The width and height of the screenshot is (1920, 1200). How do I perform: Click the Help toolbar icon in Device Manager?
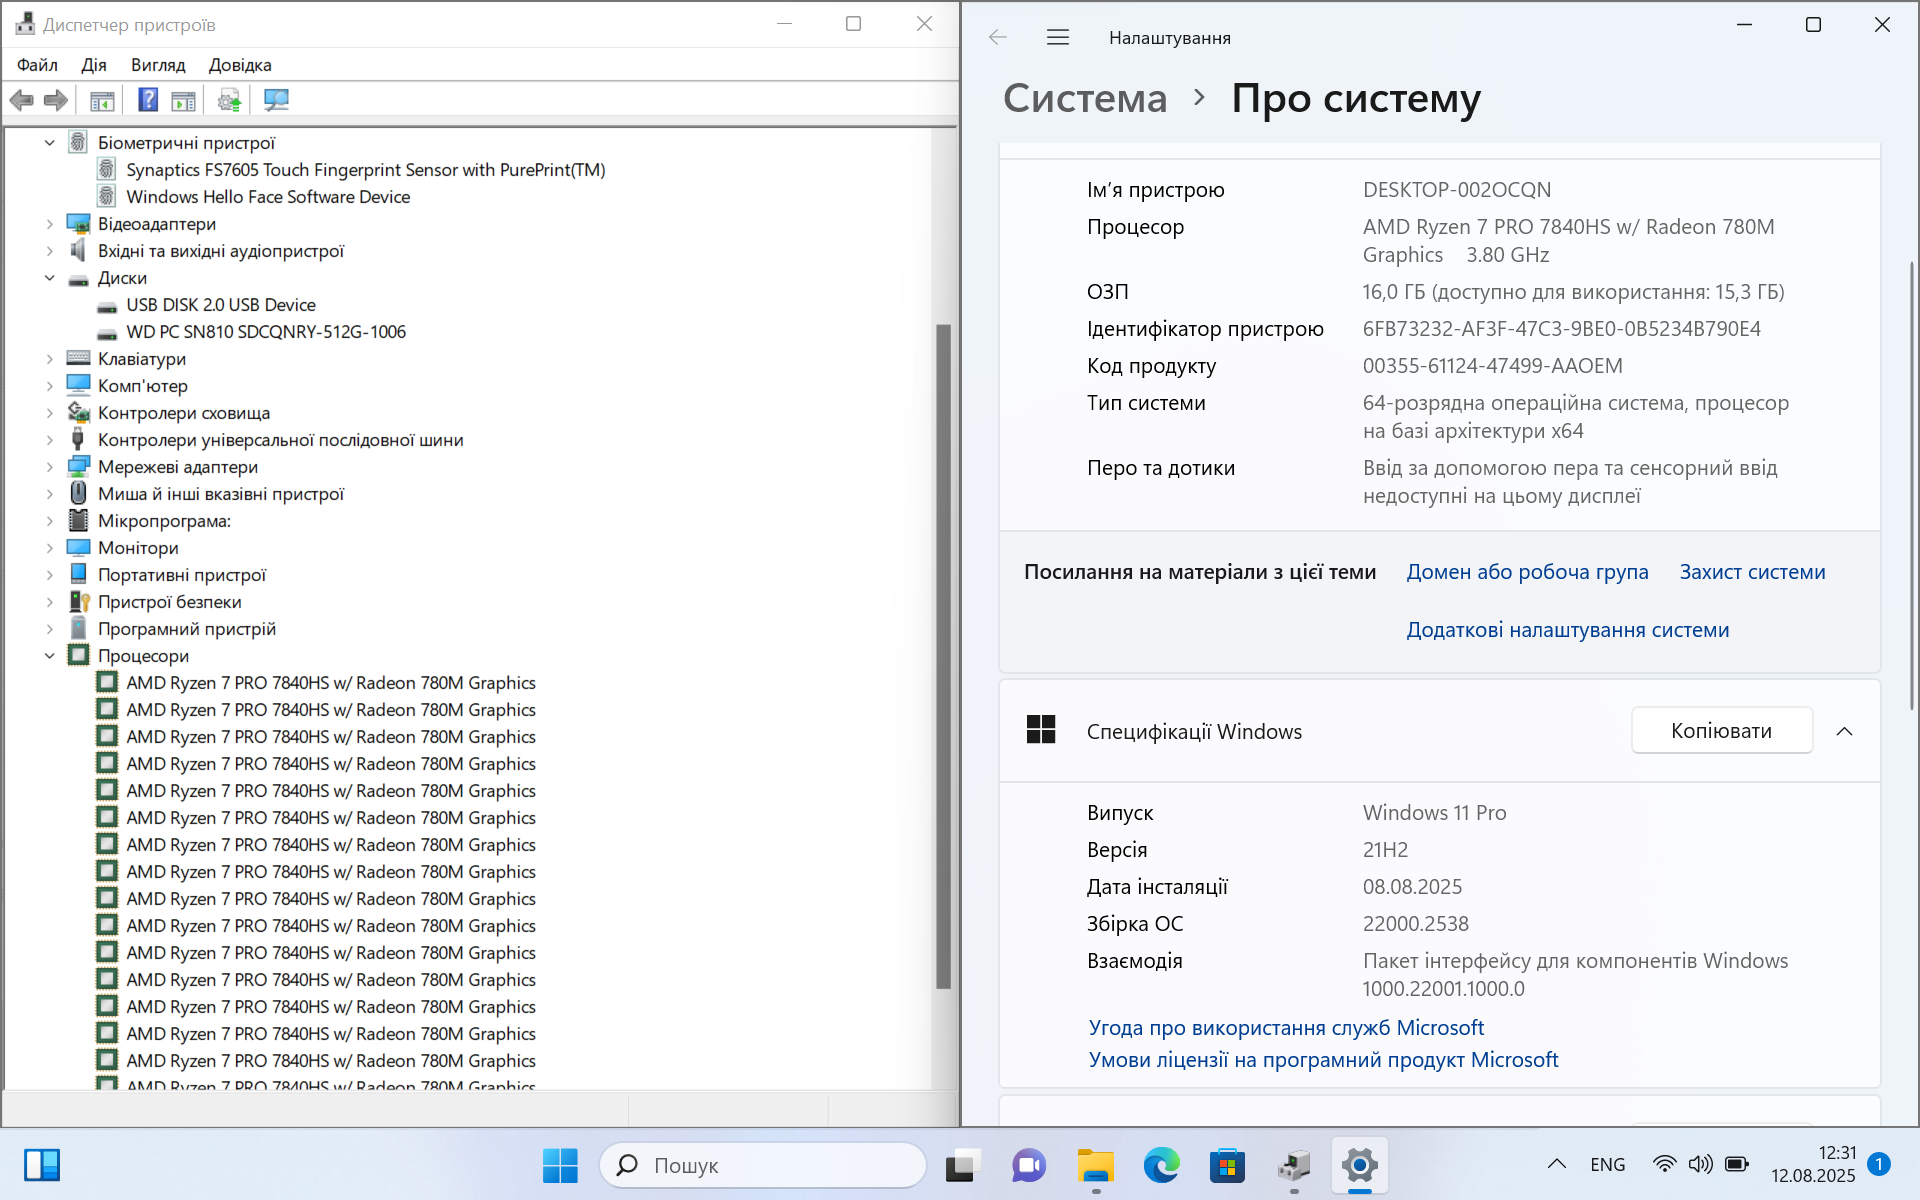pos(148,100)
